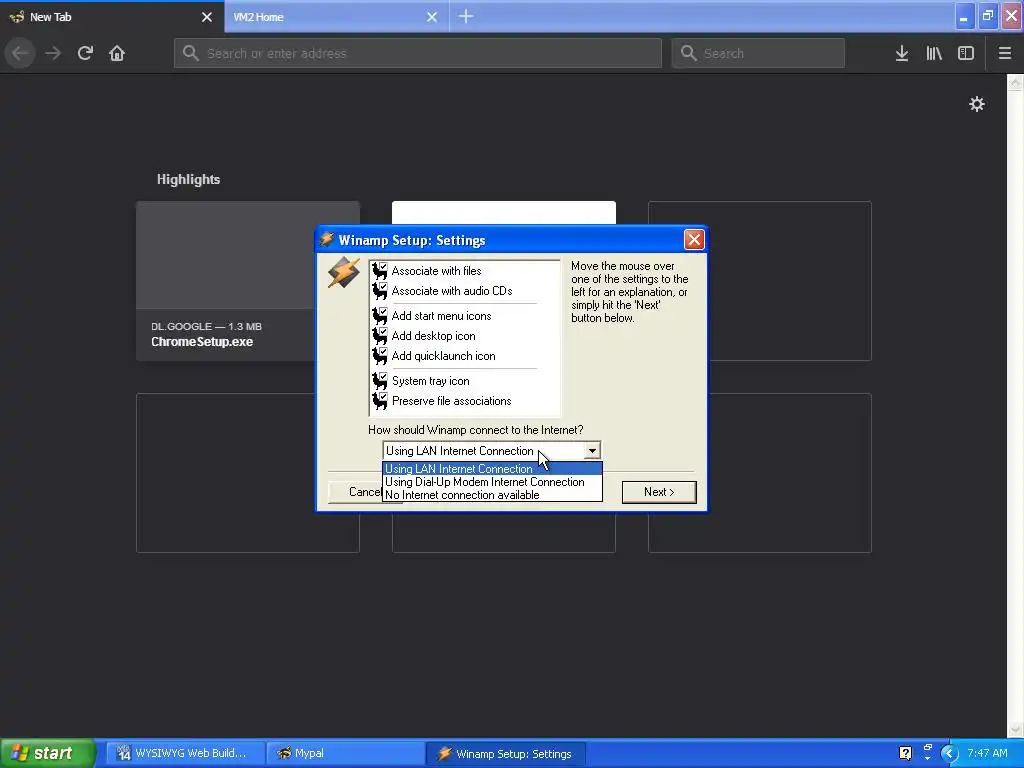Image resolution: width=1024 pixels, height=768 pixels.
Task: Click llama icon beside Associate with files
Action: pos(379,271)
